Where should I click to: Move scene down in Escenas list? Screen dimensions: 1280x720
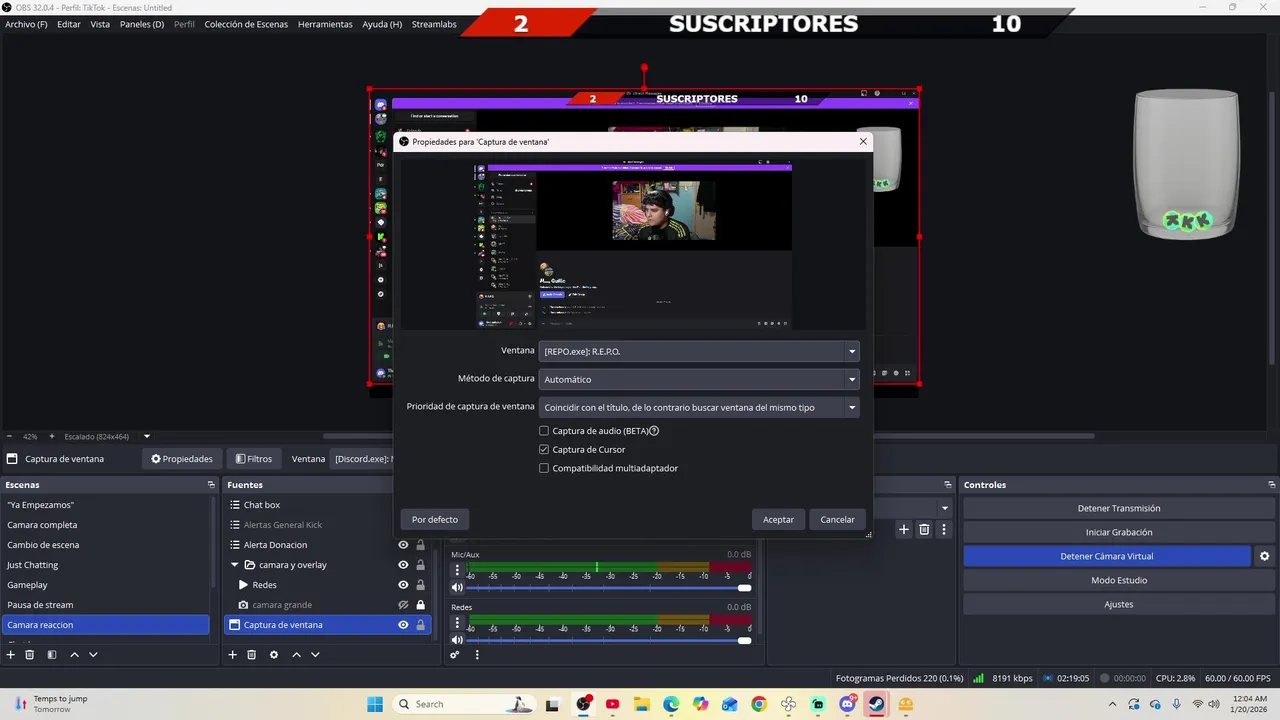click(93, 655)
